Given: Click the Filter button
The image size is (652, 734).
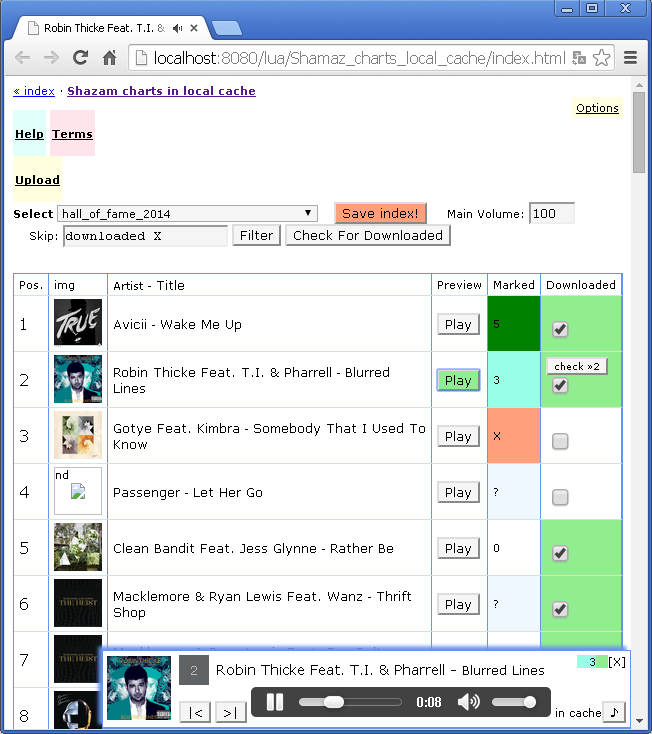Looking at the screenshot, I should [256, 235].
